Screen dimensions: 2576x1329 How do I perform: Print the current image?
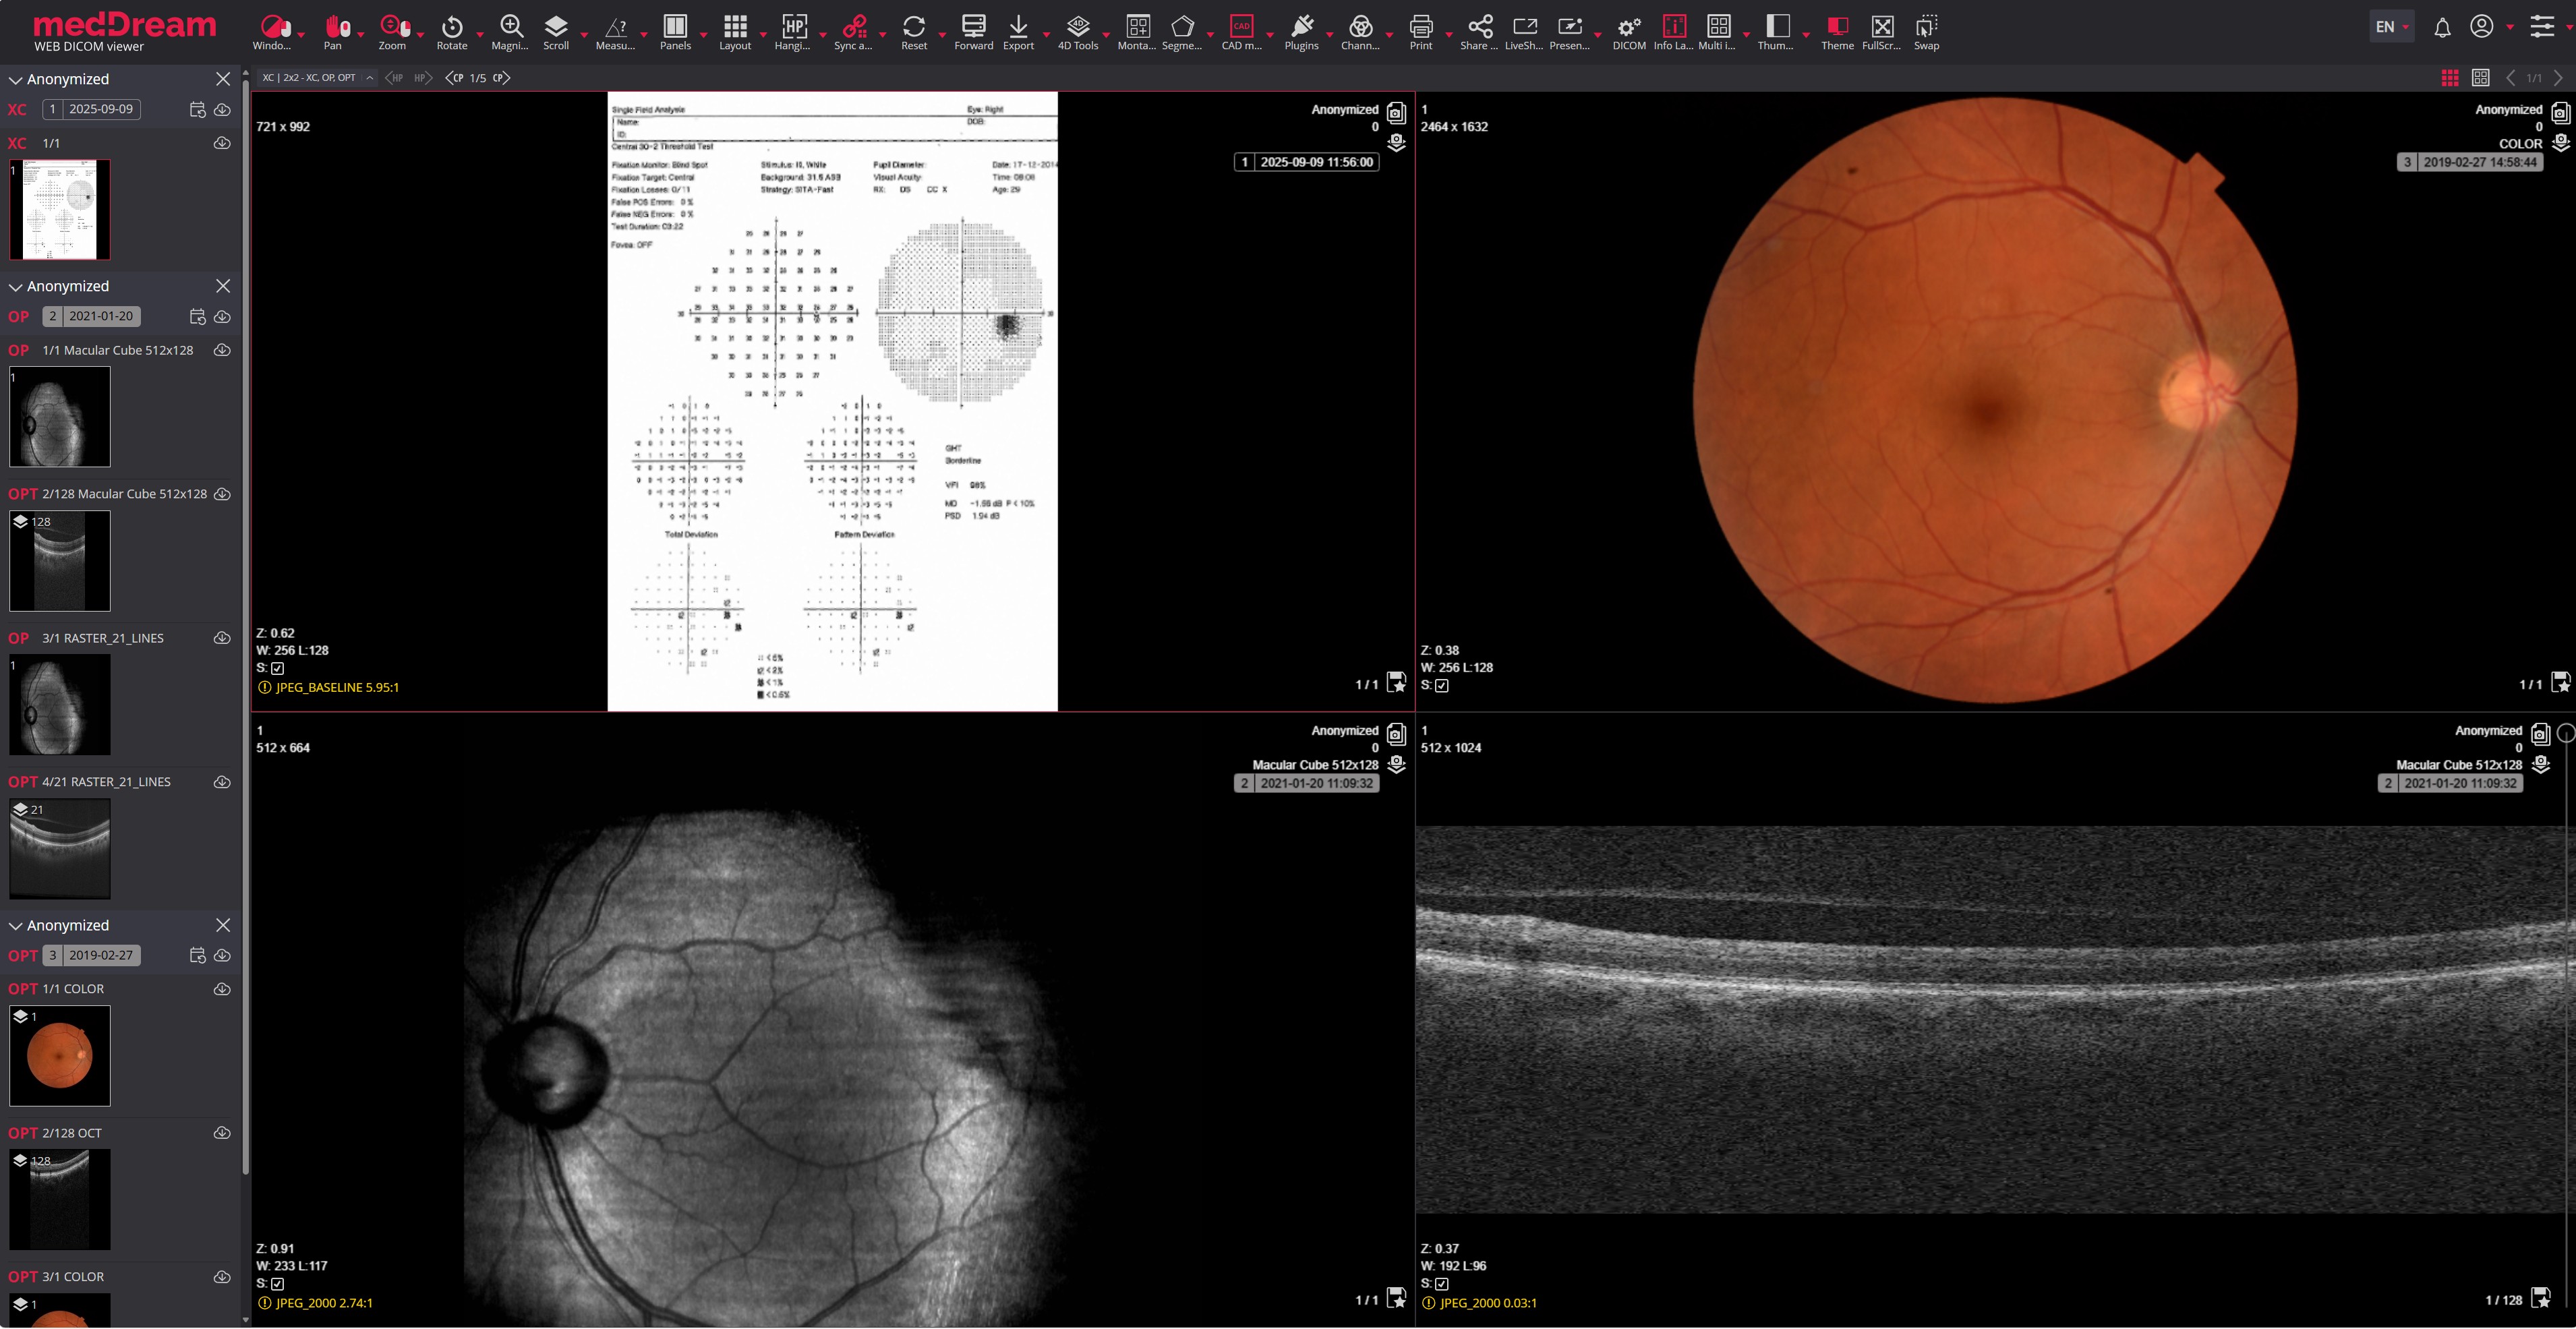tap(1420, 32)
